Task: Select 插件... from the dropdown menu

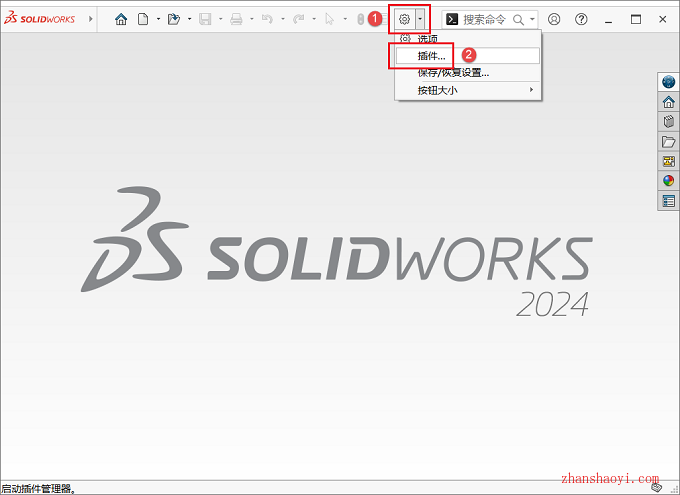Action: 432,56
